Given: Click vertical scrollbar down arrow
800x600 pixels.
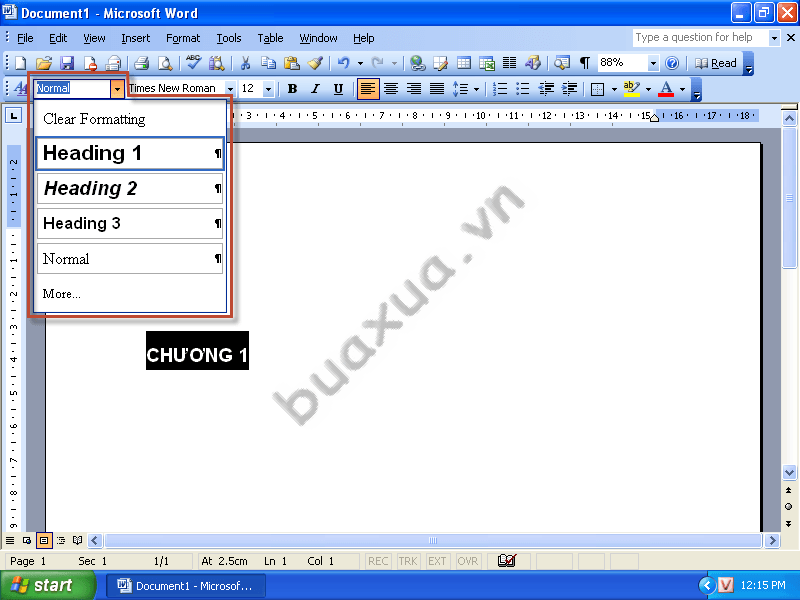Looking at the screenshot, I should click(x=789, y=472).
